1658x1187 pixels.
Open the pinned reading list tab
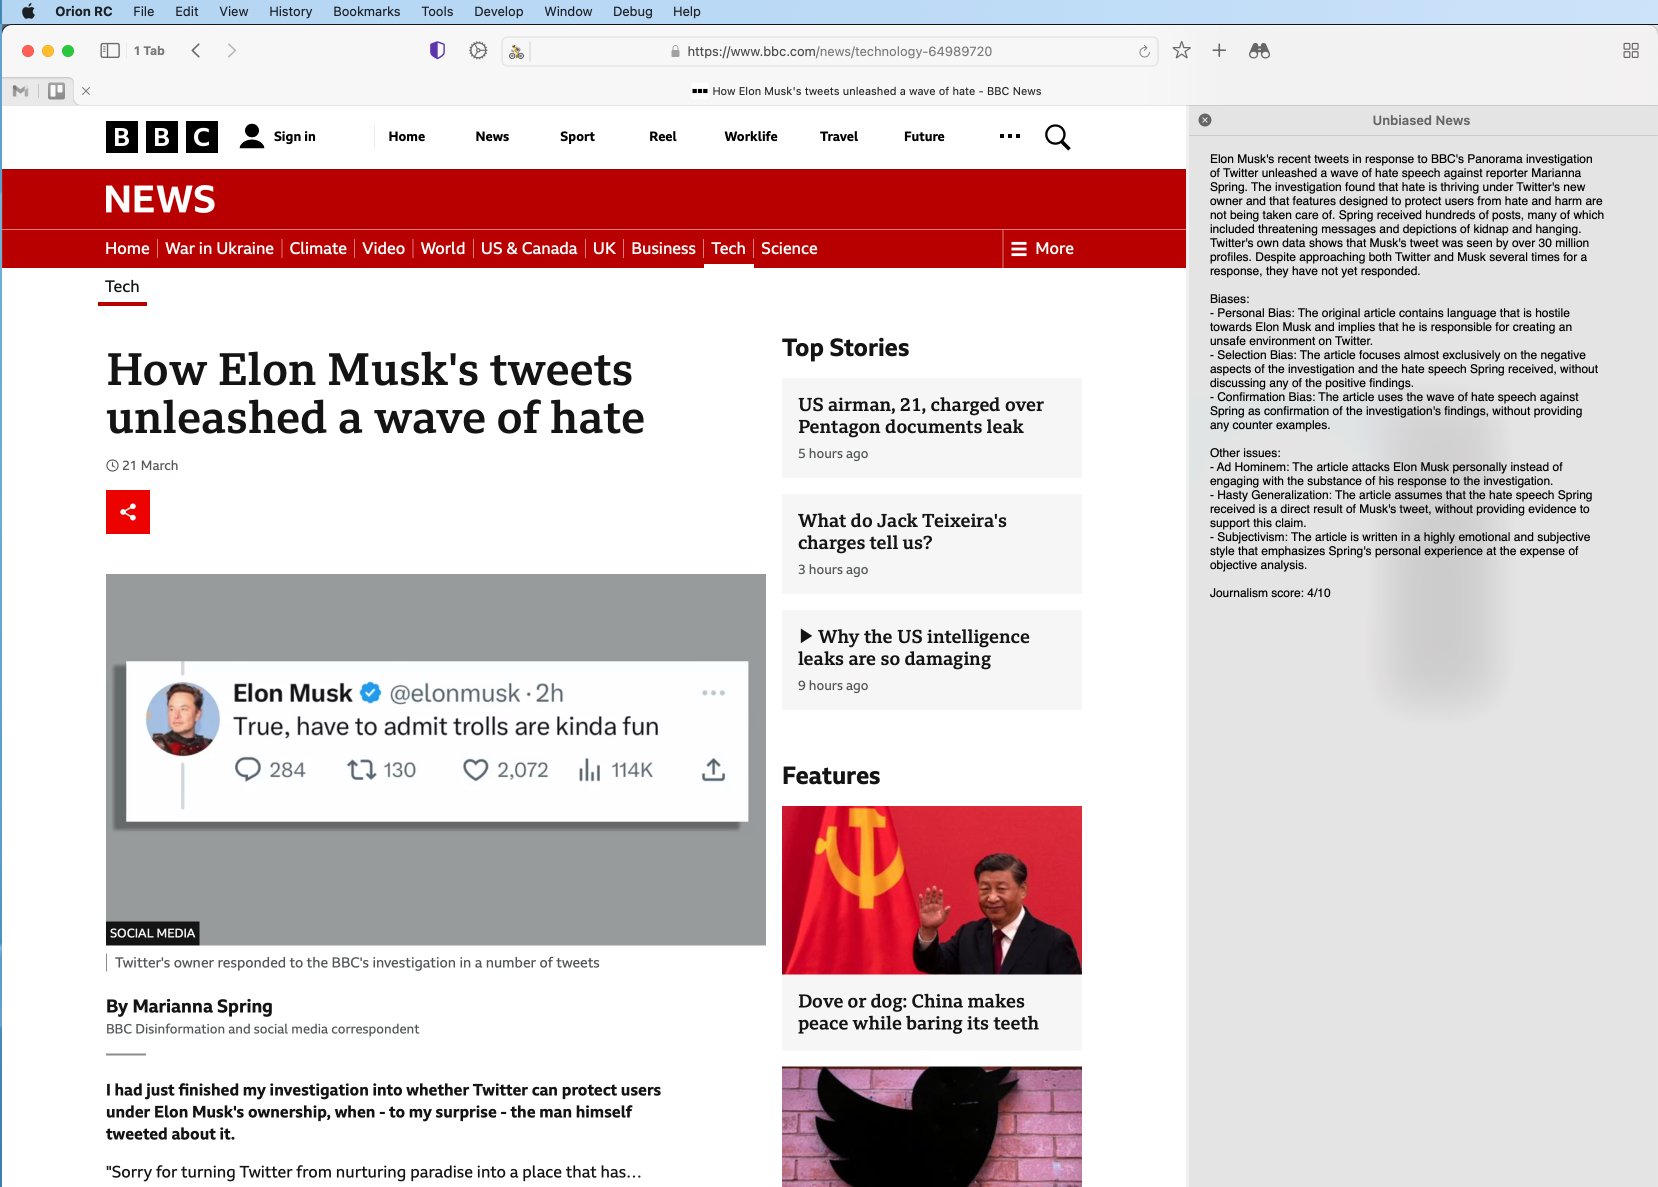[x=57, y=91]
